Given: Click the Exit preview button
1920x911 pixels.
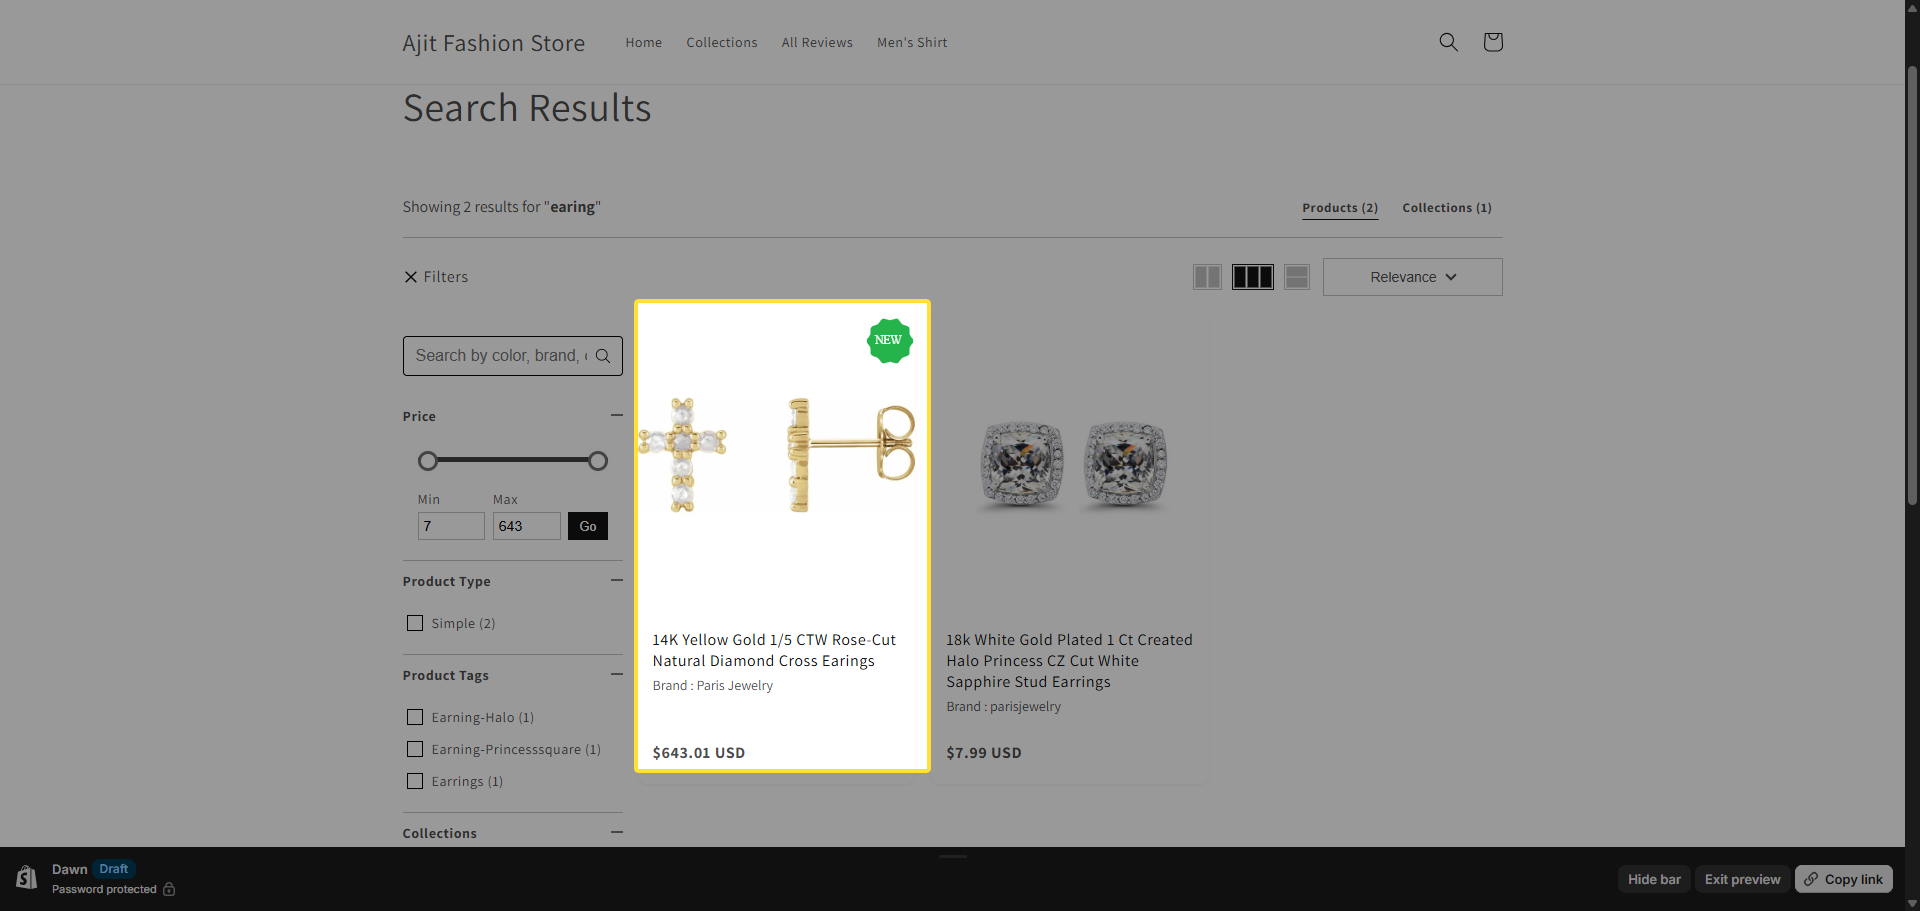Looking at the screenshot, I should coord(1742,879).
